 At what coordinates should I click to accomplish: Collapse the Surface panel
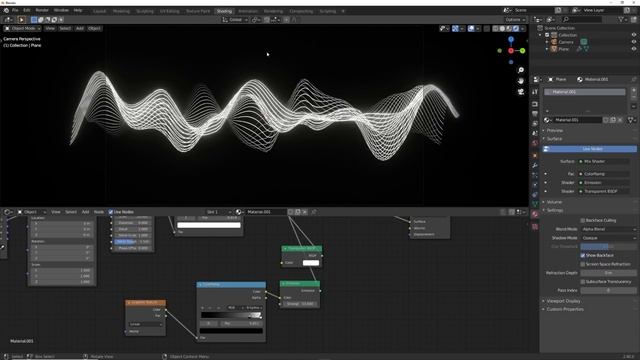(554, 139)
